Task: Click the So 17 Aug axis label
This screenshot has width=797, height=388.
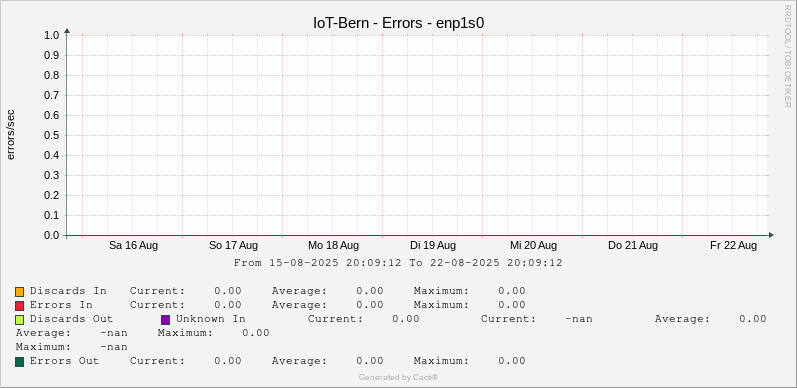Action: pos(233,246)
